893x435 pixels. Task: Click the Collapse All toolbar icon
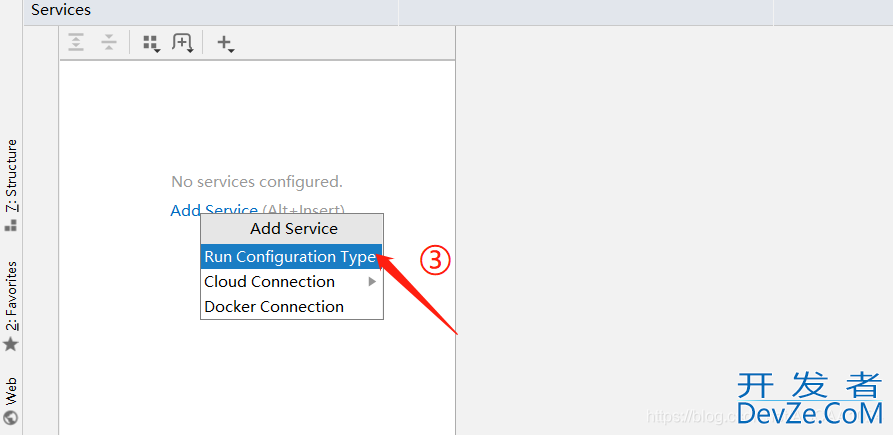[x=109, y=42]
